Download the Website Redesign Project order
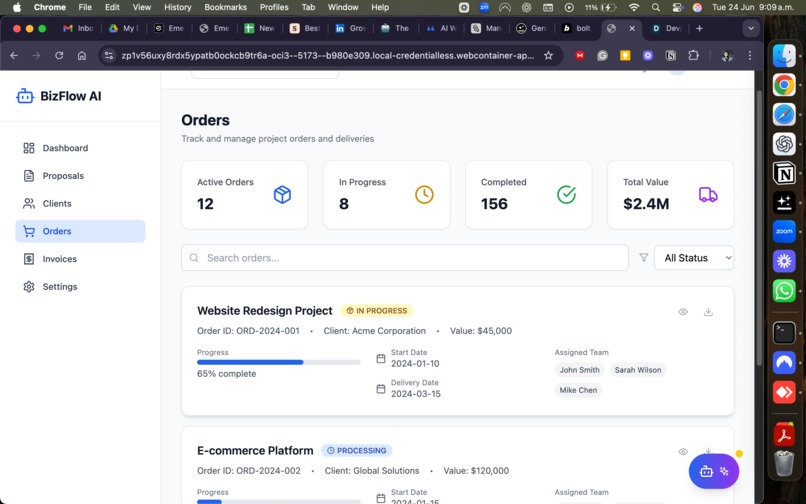Image resolution: width=806 pixels, height=504 pixels. (x=708, y=312)
